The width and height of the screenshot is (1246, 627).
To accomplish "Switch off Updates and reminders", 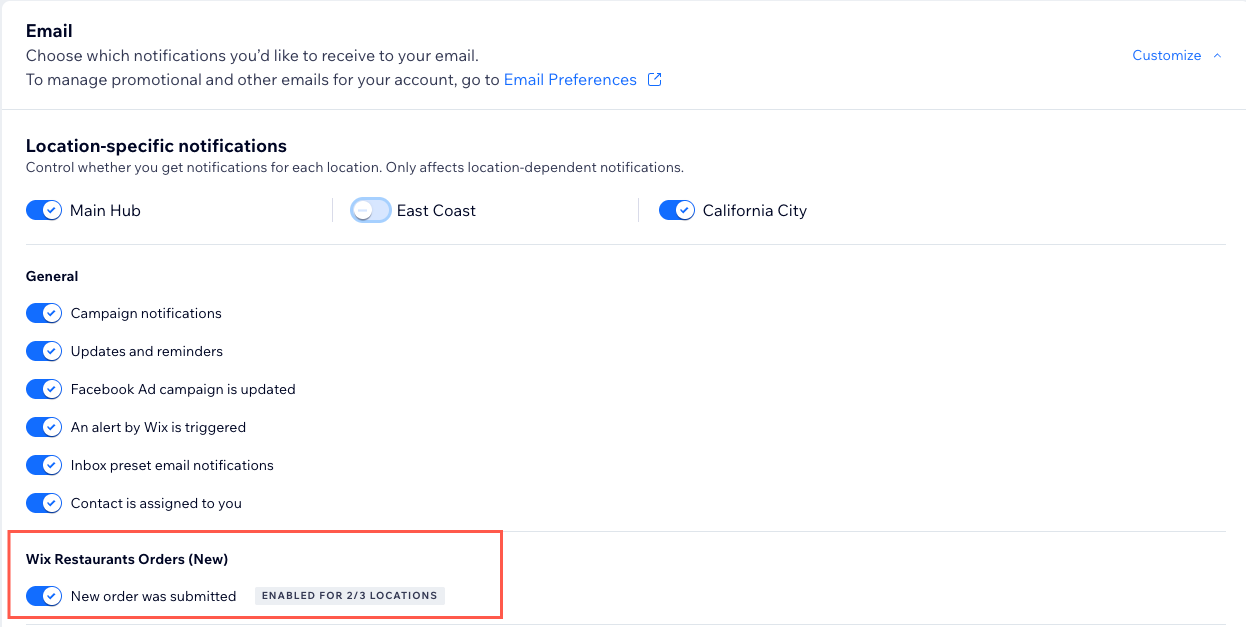I will [x=44, y=352].
